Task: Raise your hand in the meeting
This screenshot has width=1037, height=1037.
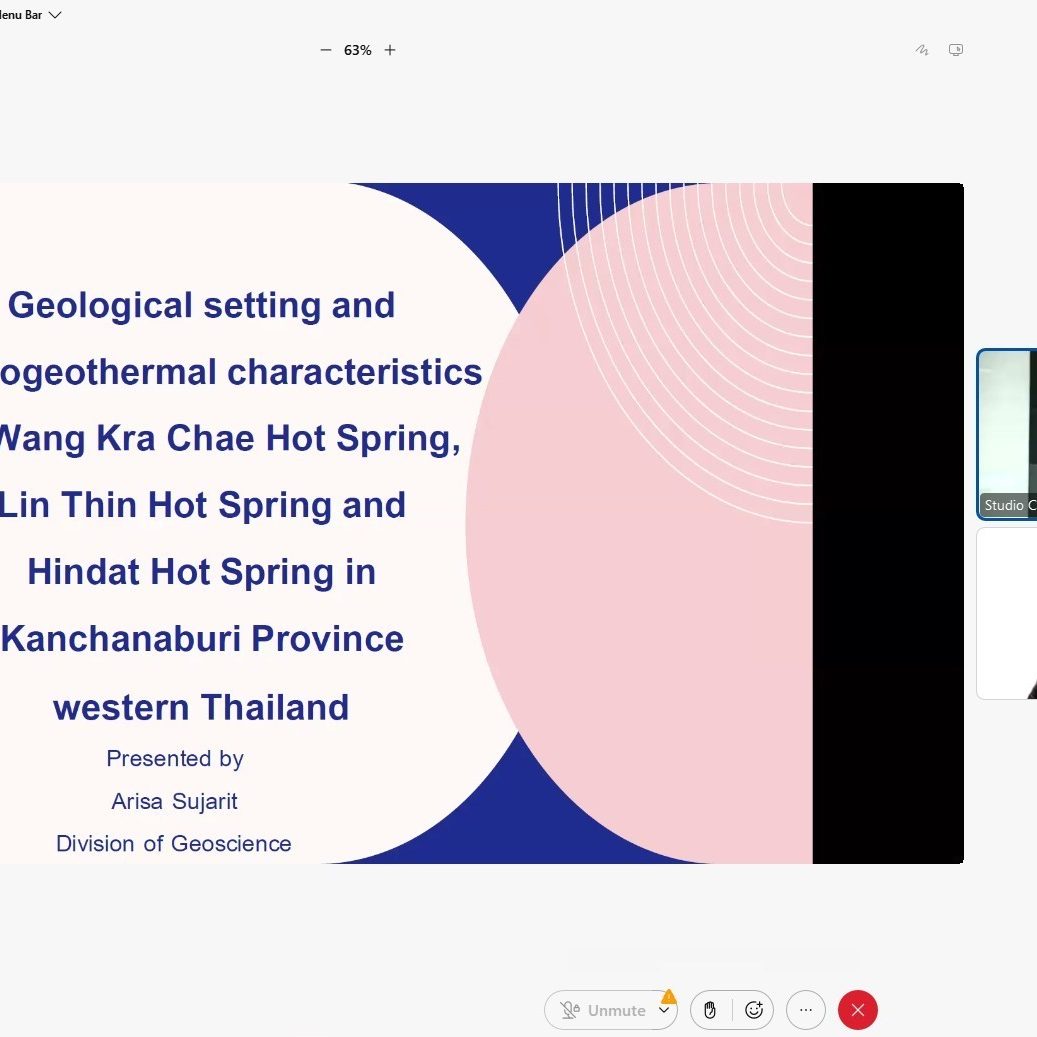Action: click(x=710, y=1010)
